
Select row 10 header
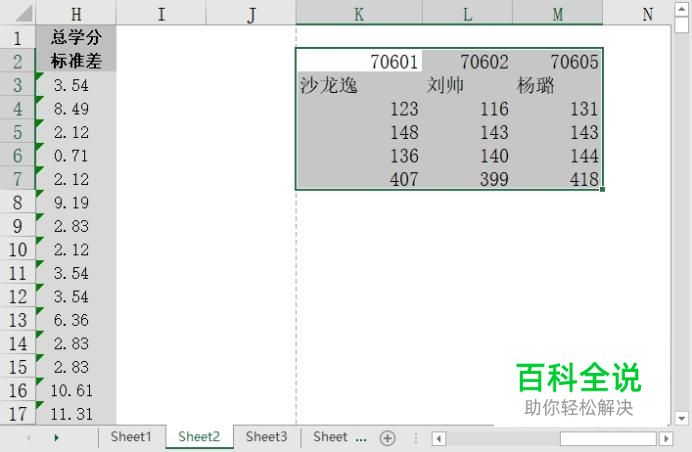point(18,249)
